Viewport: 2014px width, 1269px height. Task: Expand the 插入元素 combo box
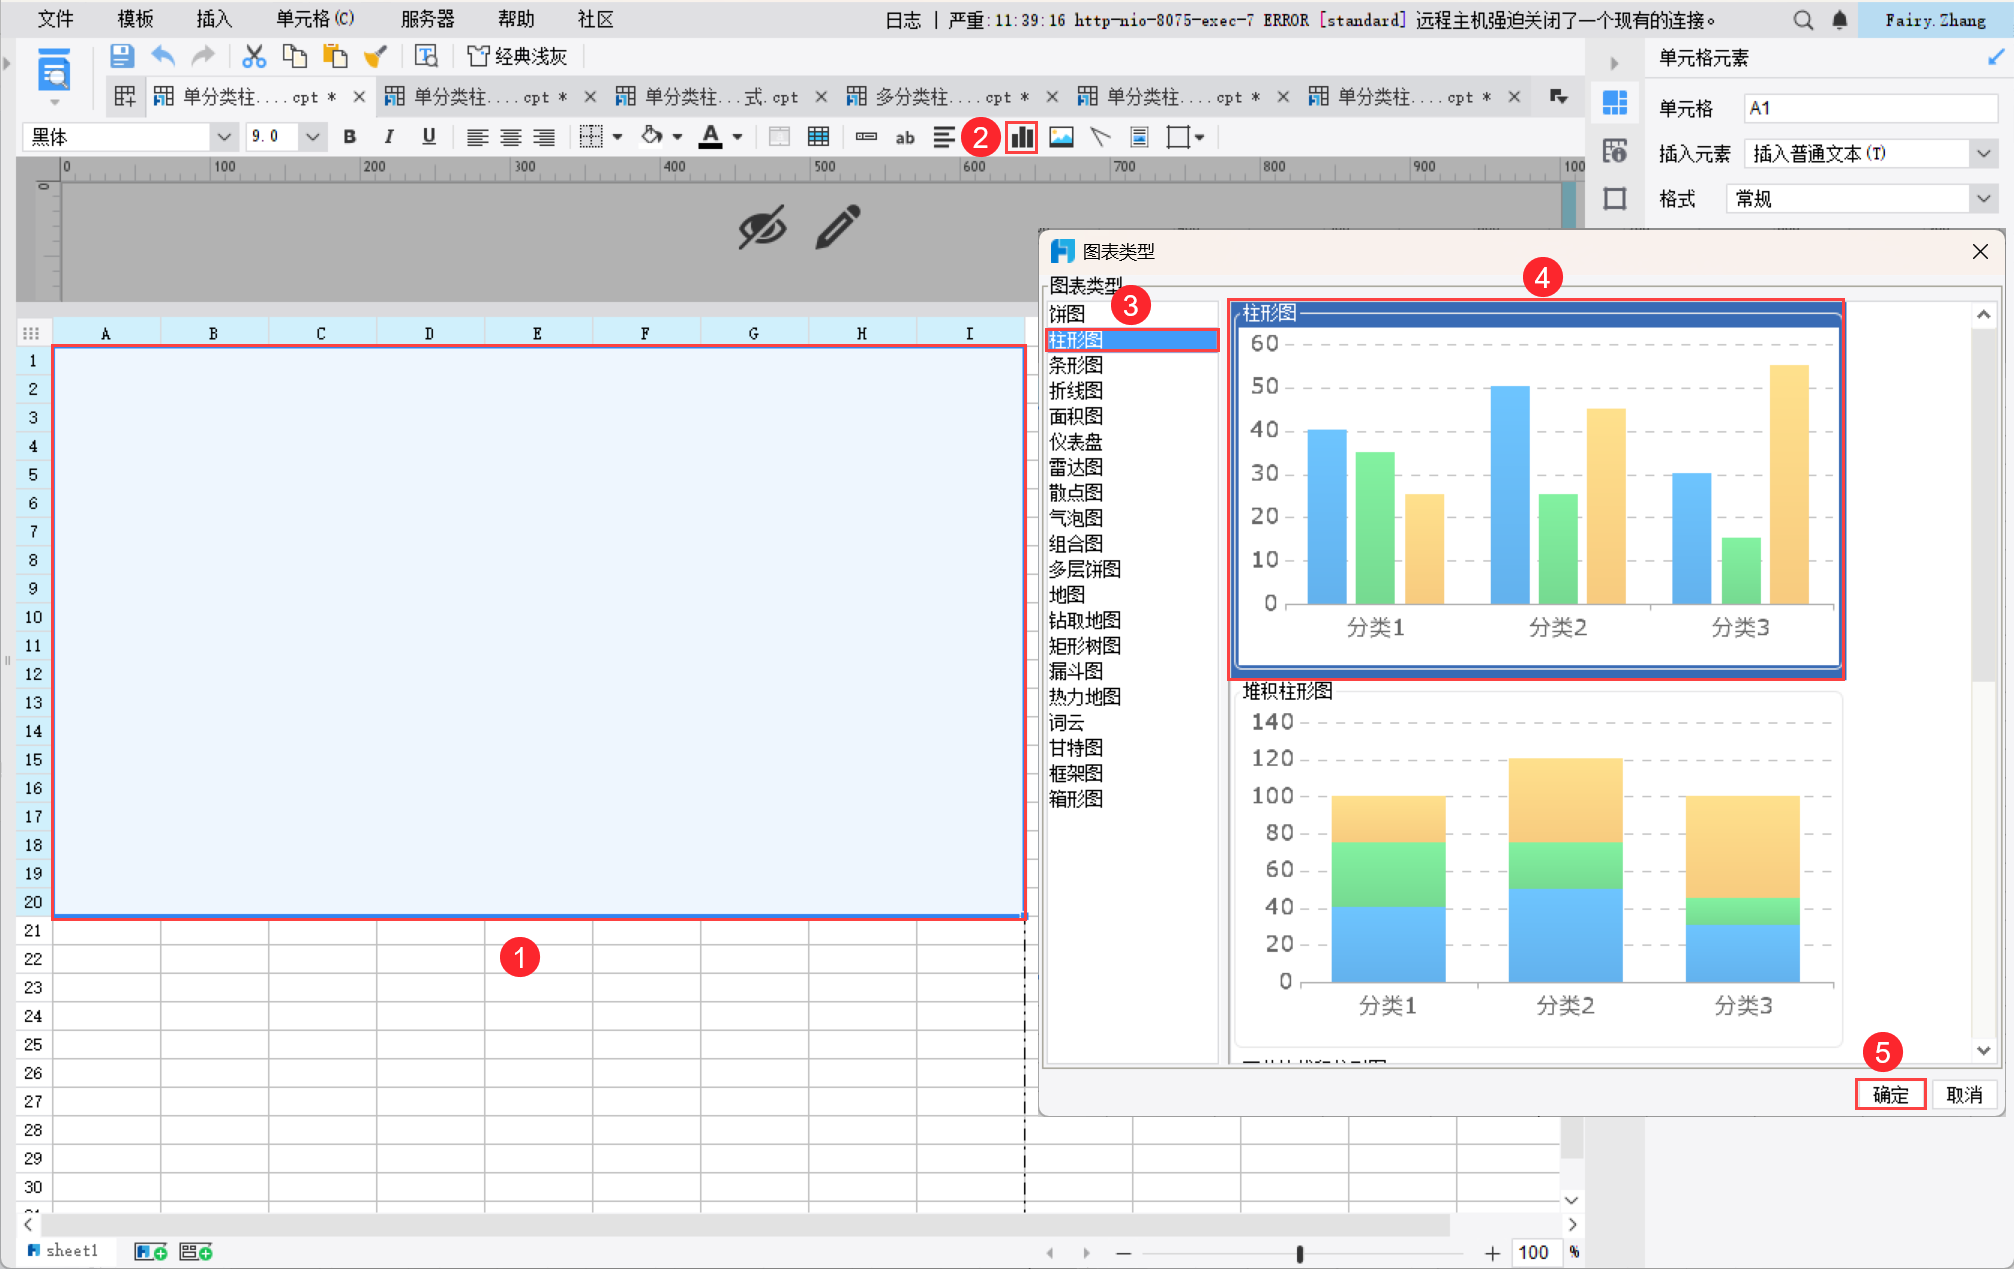pyautogui.click(x=1983, y=153)
